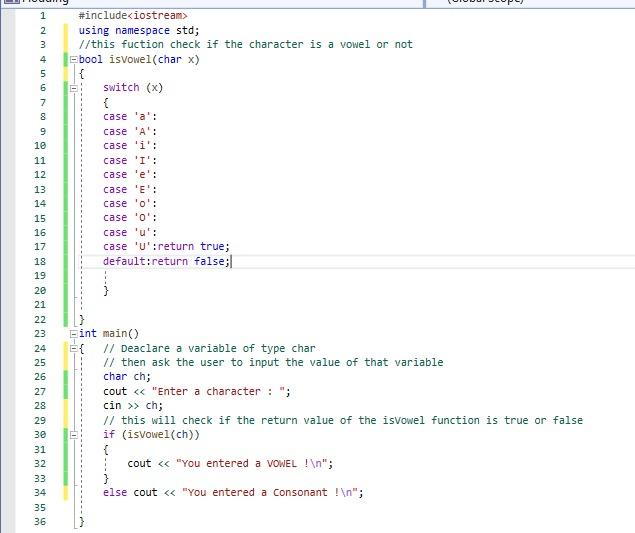Viewport: 635px width, 533px height.
Task: Collapse the int main() function
Action: pos(73,334)
